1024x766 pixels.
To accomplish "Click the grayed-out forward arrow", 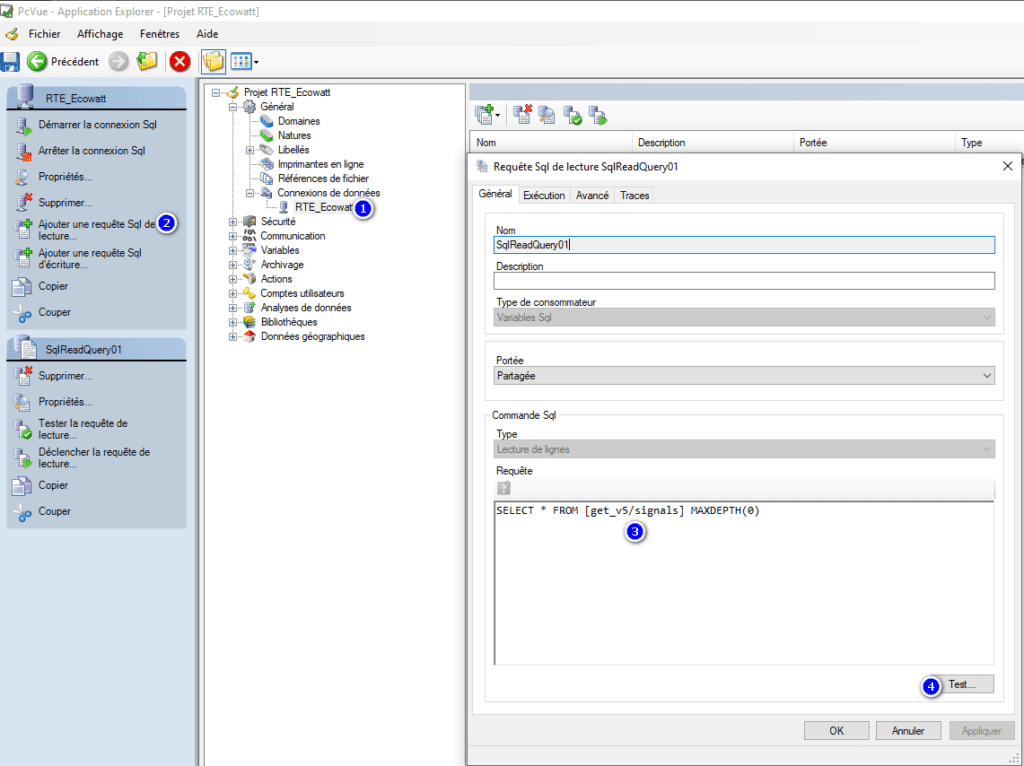I will [x=118, y=61].
